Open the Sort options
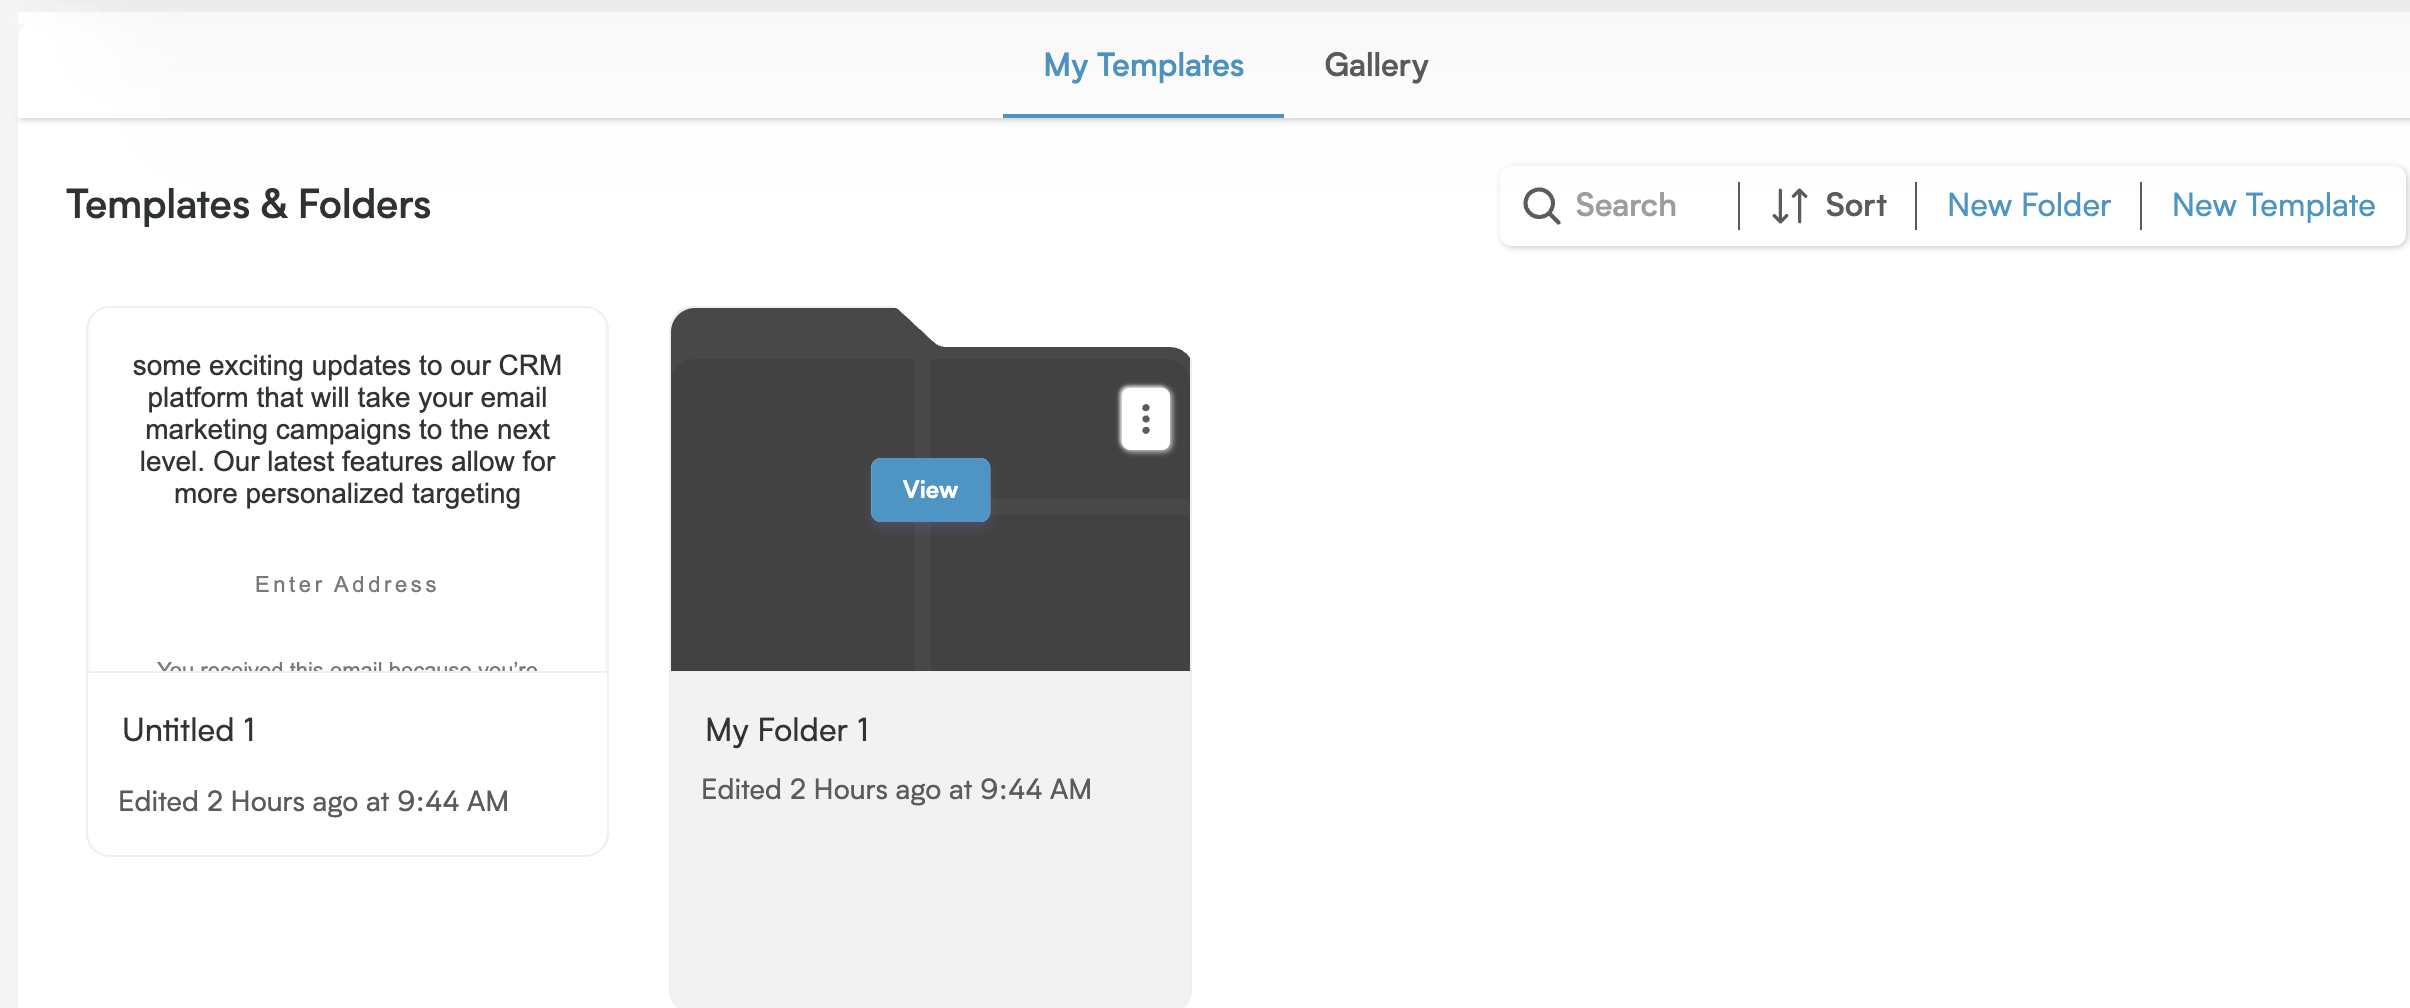 (x=1829, y=206)
